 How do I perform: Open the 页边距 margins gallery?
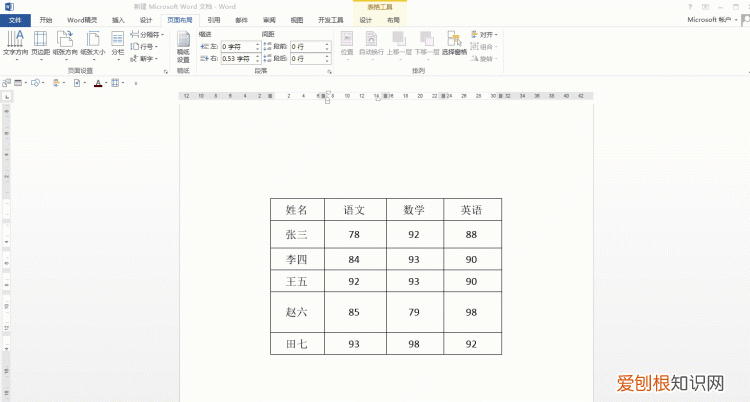(x=41, y=45)
